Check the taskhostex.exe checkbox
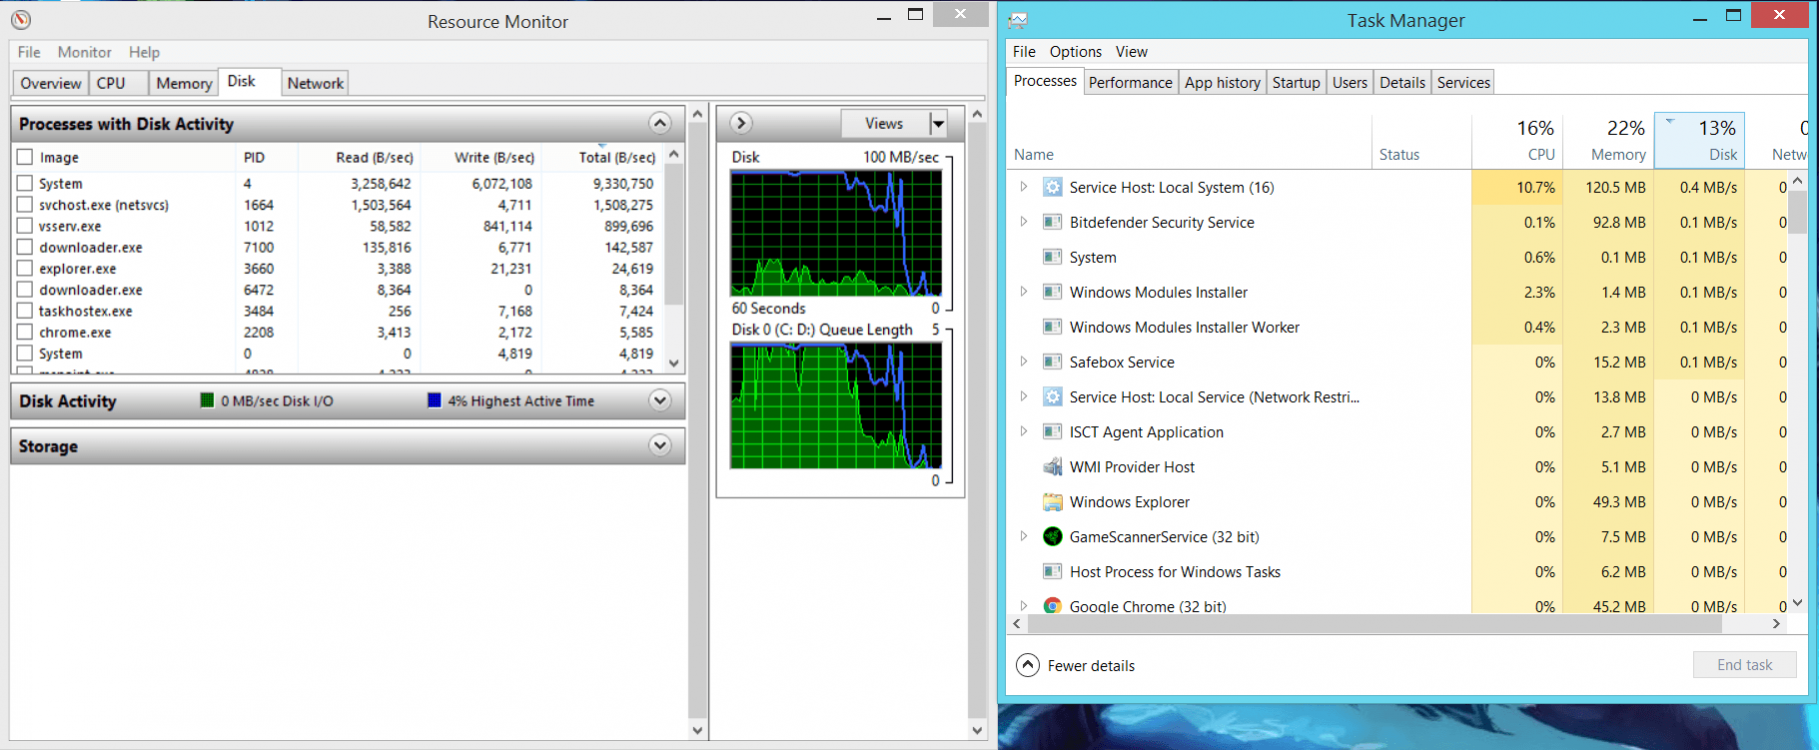 click(x=25, y=311)
